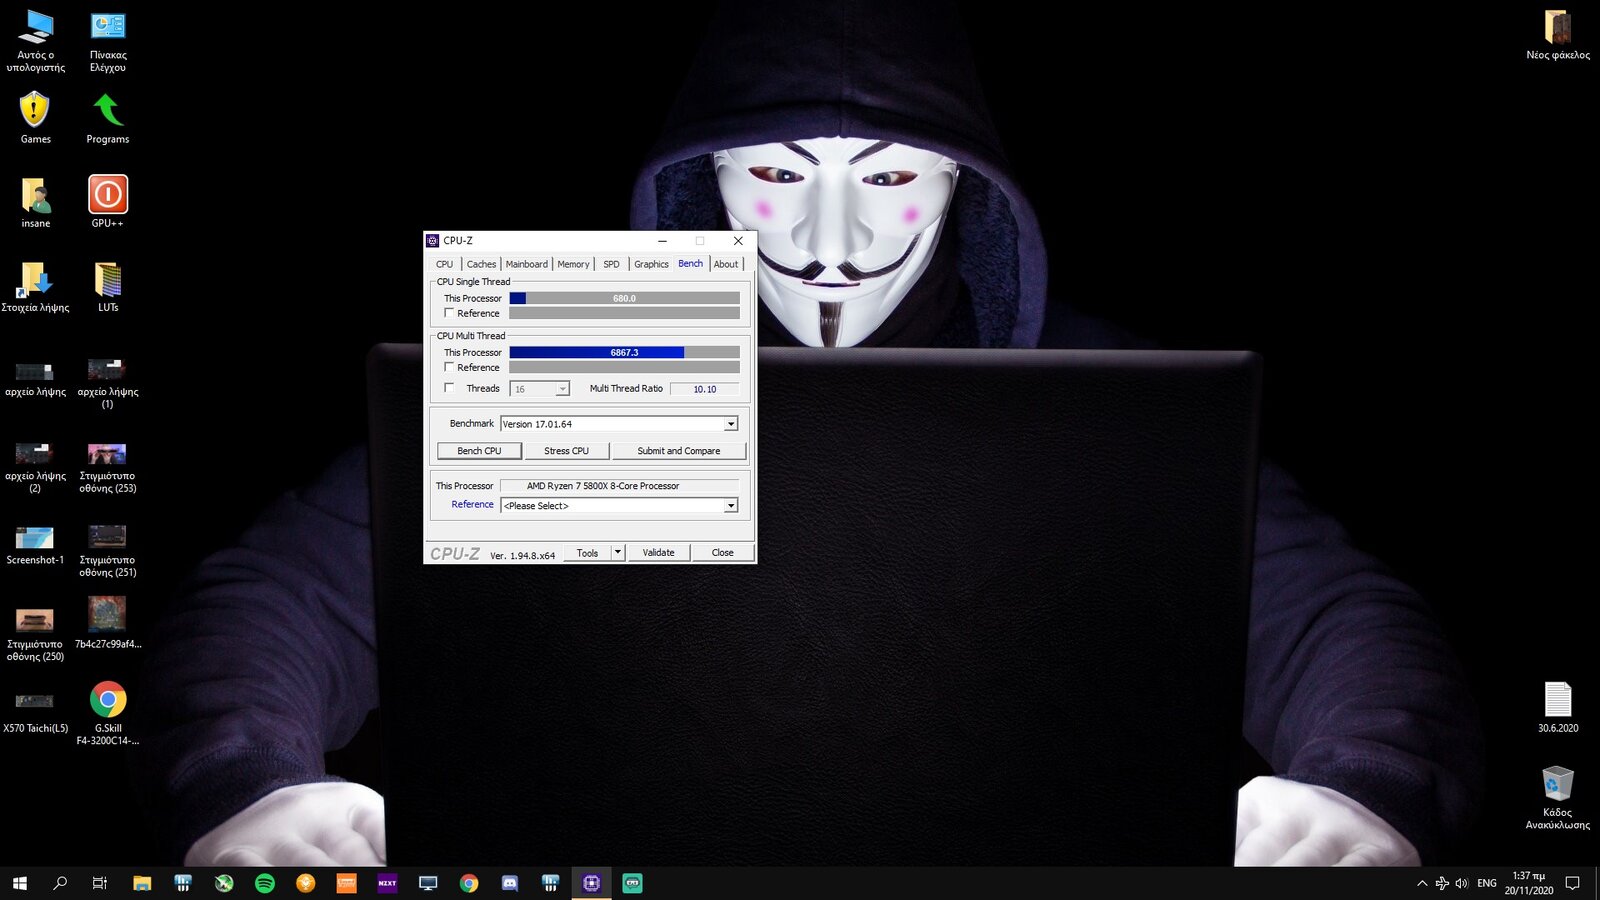Click the airplane mode tray icon
1600x900 pixels.
click(x=1442, y=883)
